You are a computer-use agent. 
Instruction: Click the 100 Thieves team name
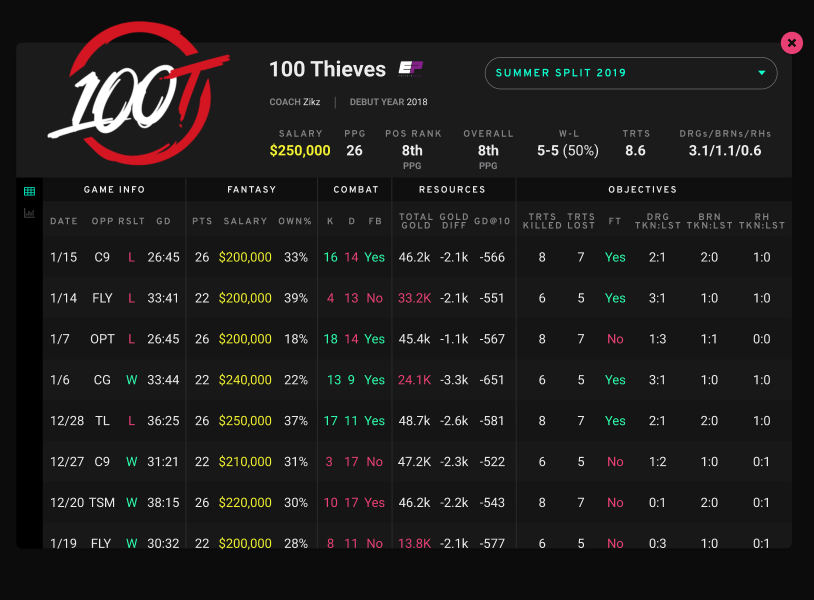(x=328, y=69)
